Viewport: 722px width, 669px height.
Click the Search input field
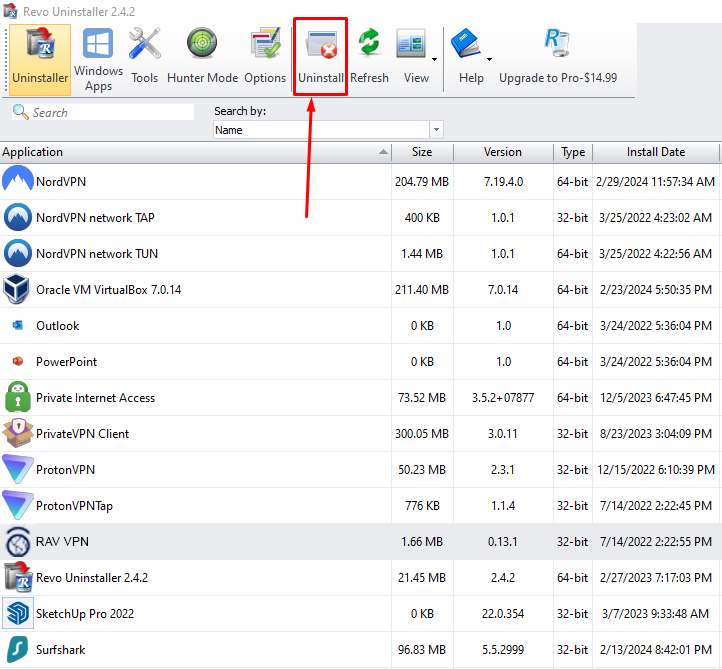(103, 112)
